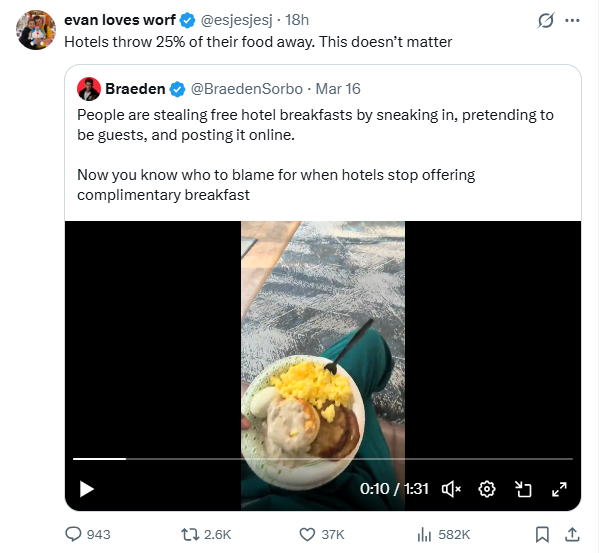Open the Grok explain icon on post
The image size is (602, 553).
(x=546, y=20)
